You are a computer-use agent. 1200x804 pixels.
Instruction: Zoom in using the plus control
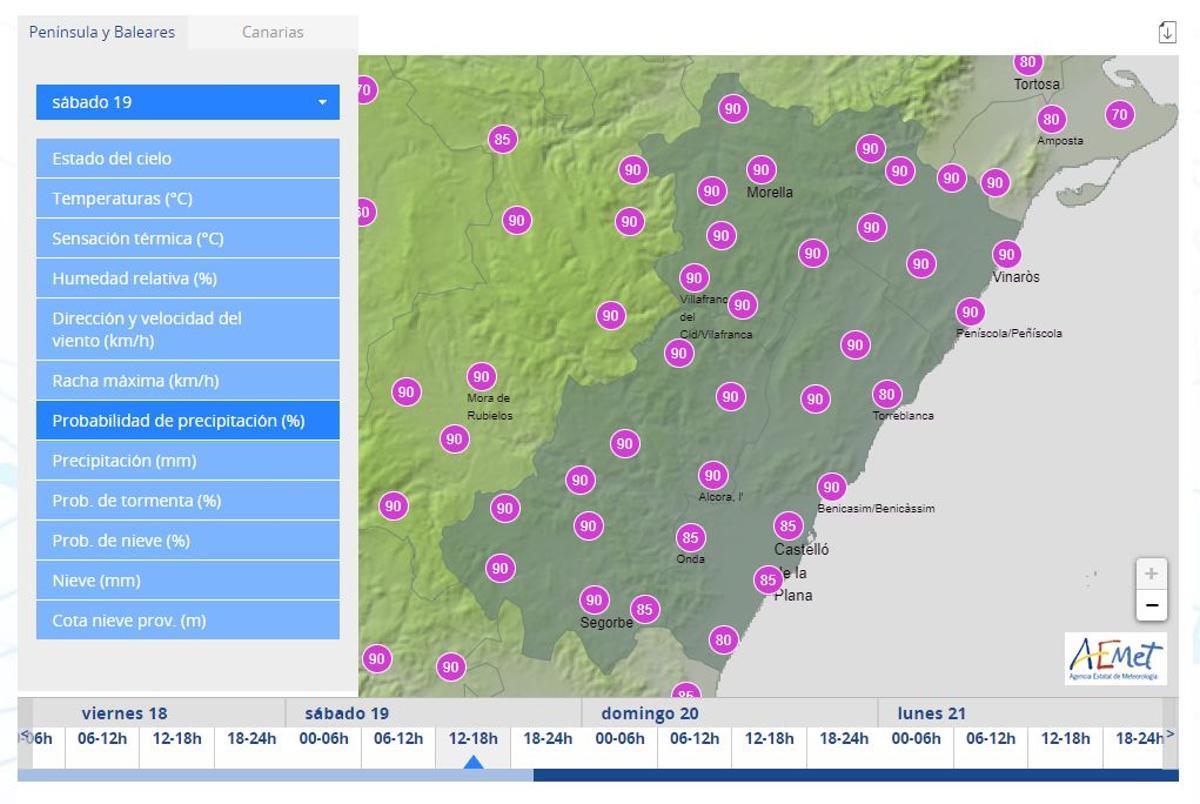(x=1152, y=572)
